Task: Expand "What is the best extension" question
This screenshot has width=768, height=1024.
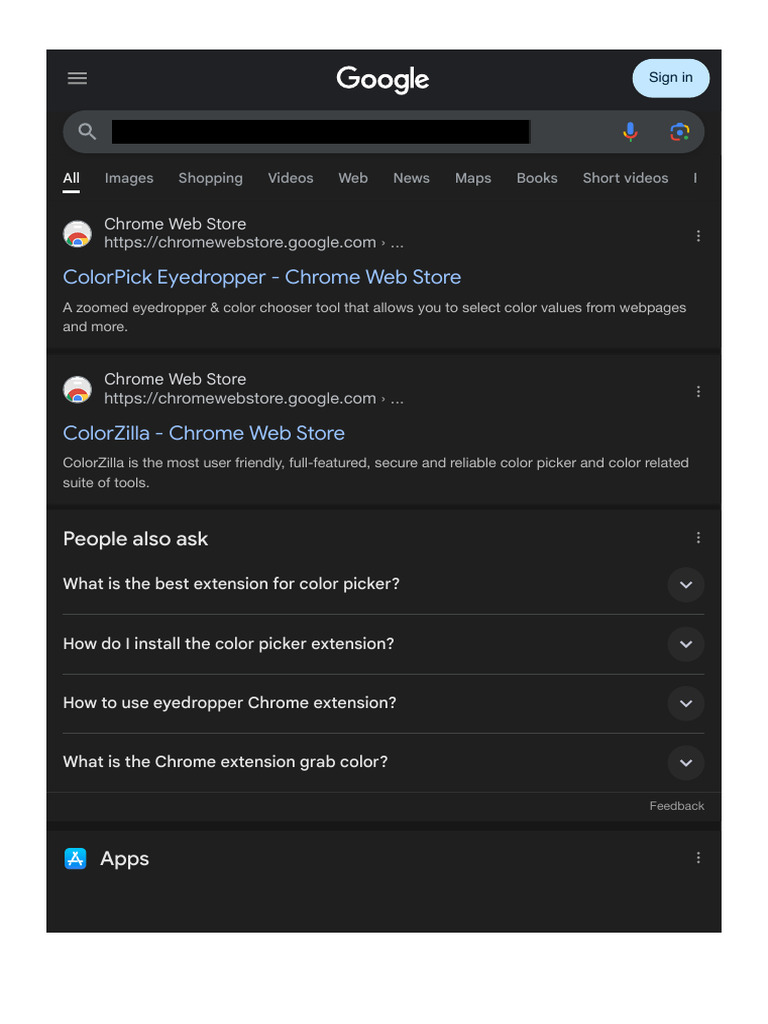Action: pos(685,585)
